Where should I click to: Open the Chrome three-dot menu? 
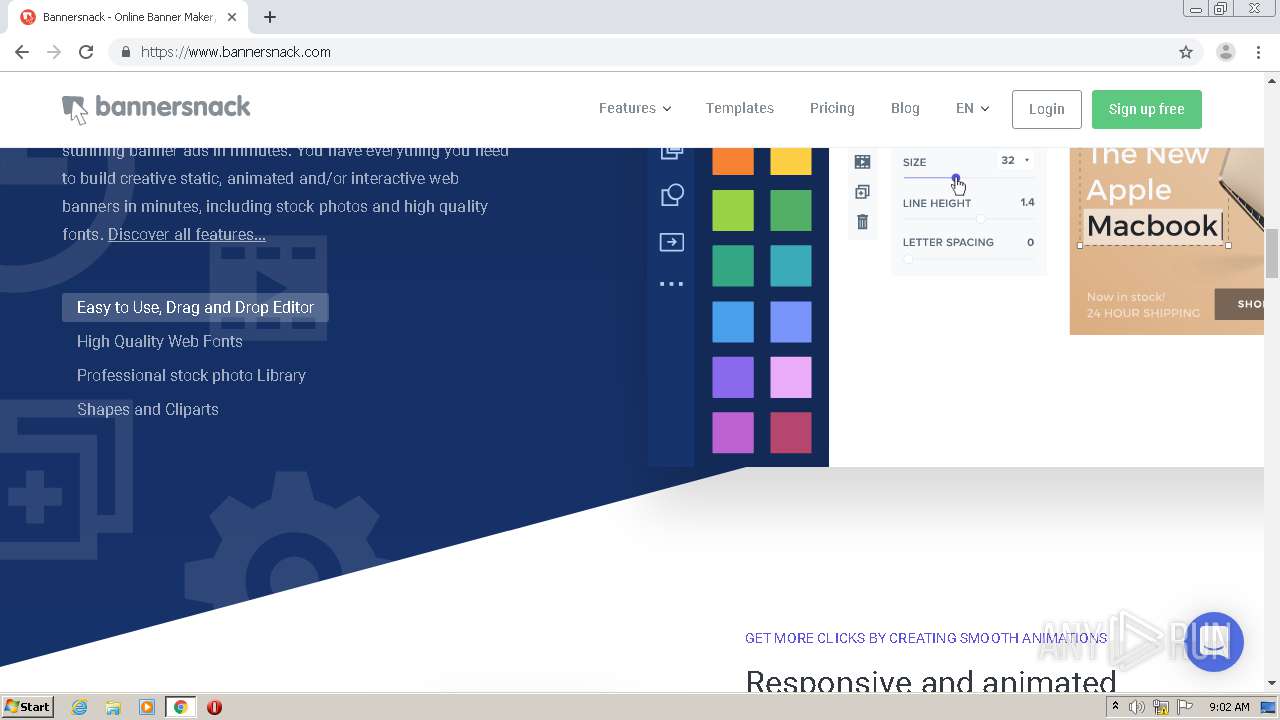click(1258, 52)
